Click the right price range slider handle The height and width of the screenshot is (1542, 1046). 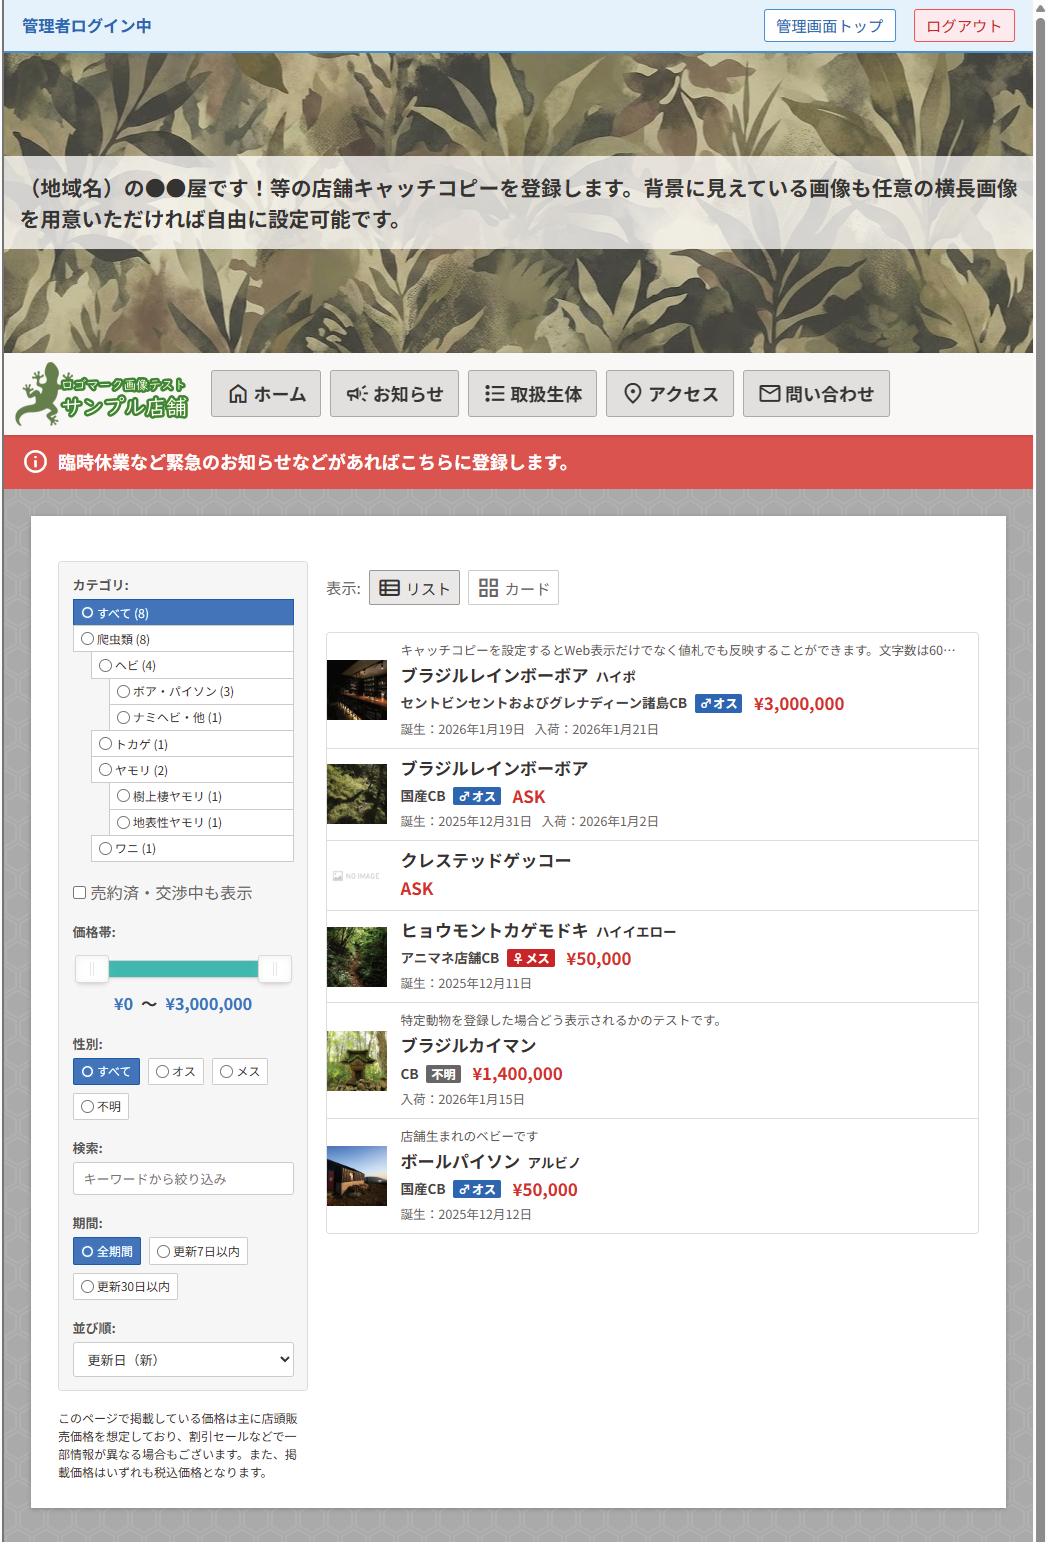(274, 969)
